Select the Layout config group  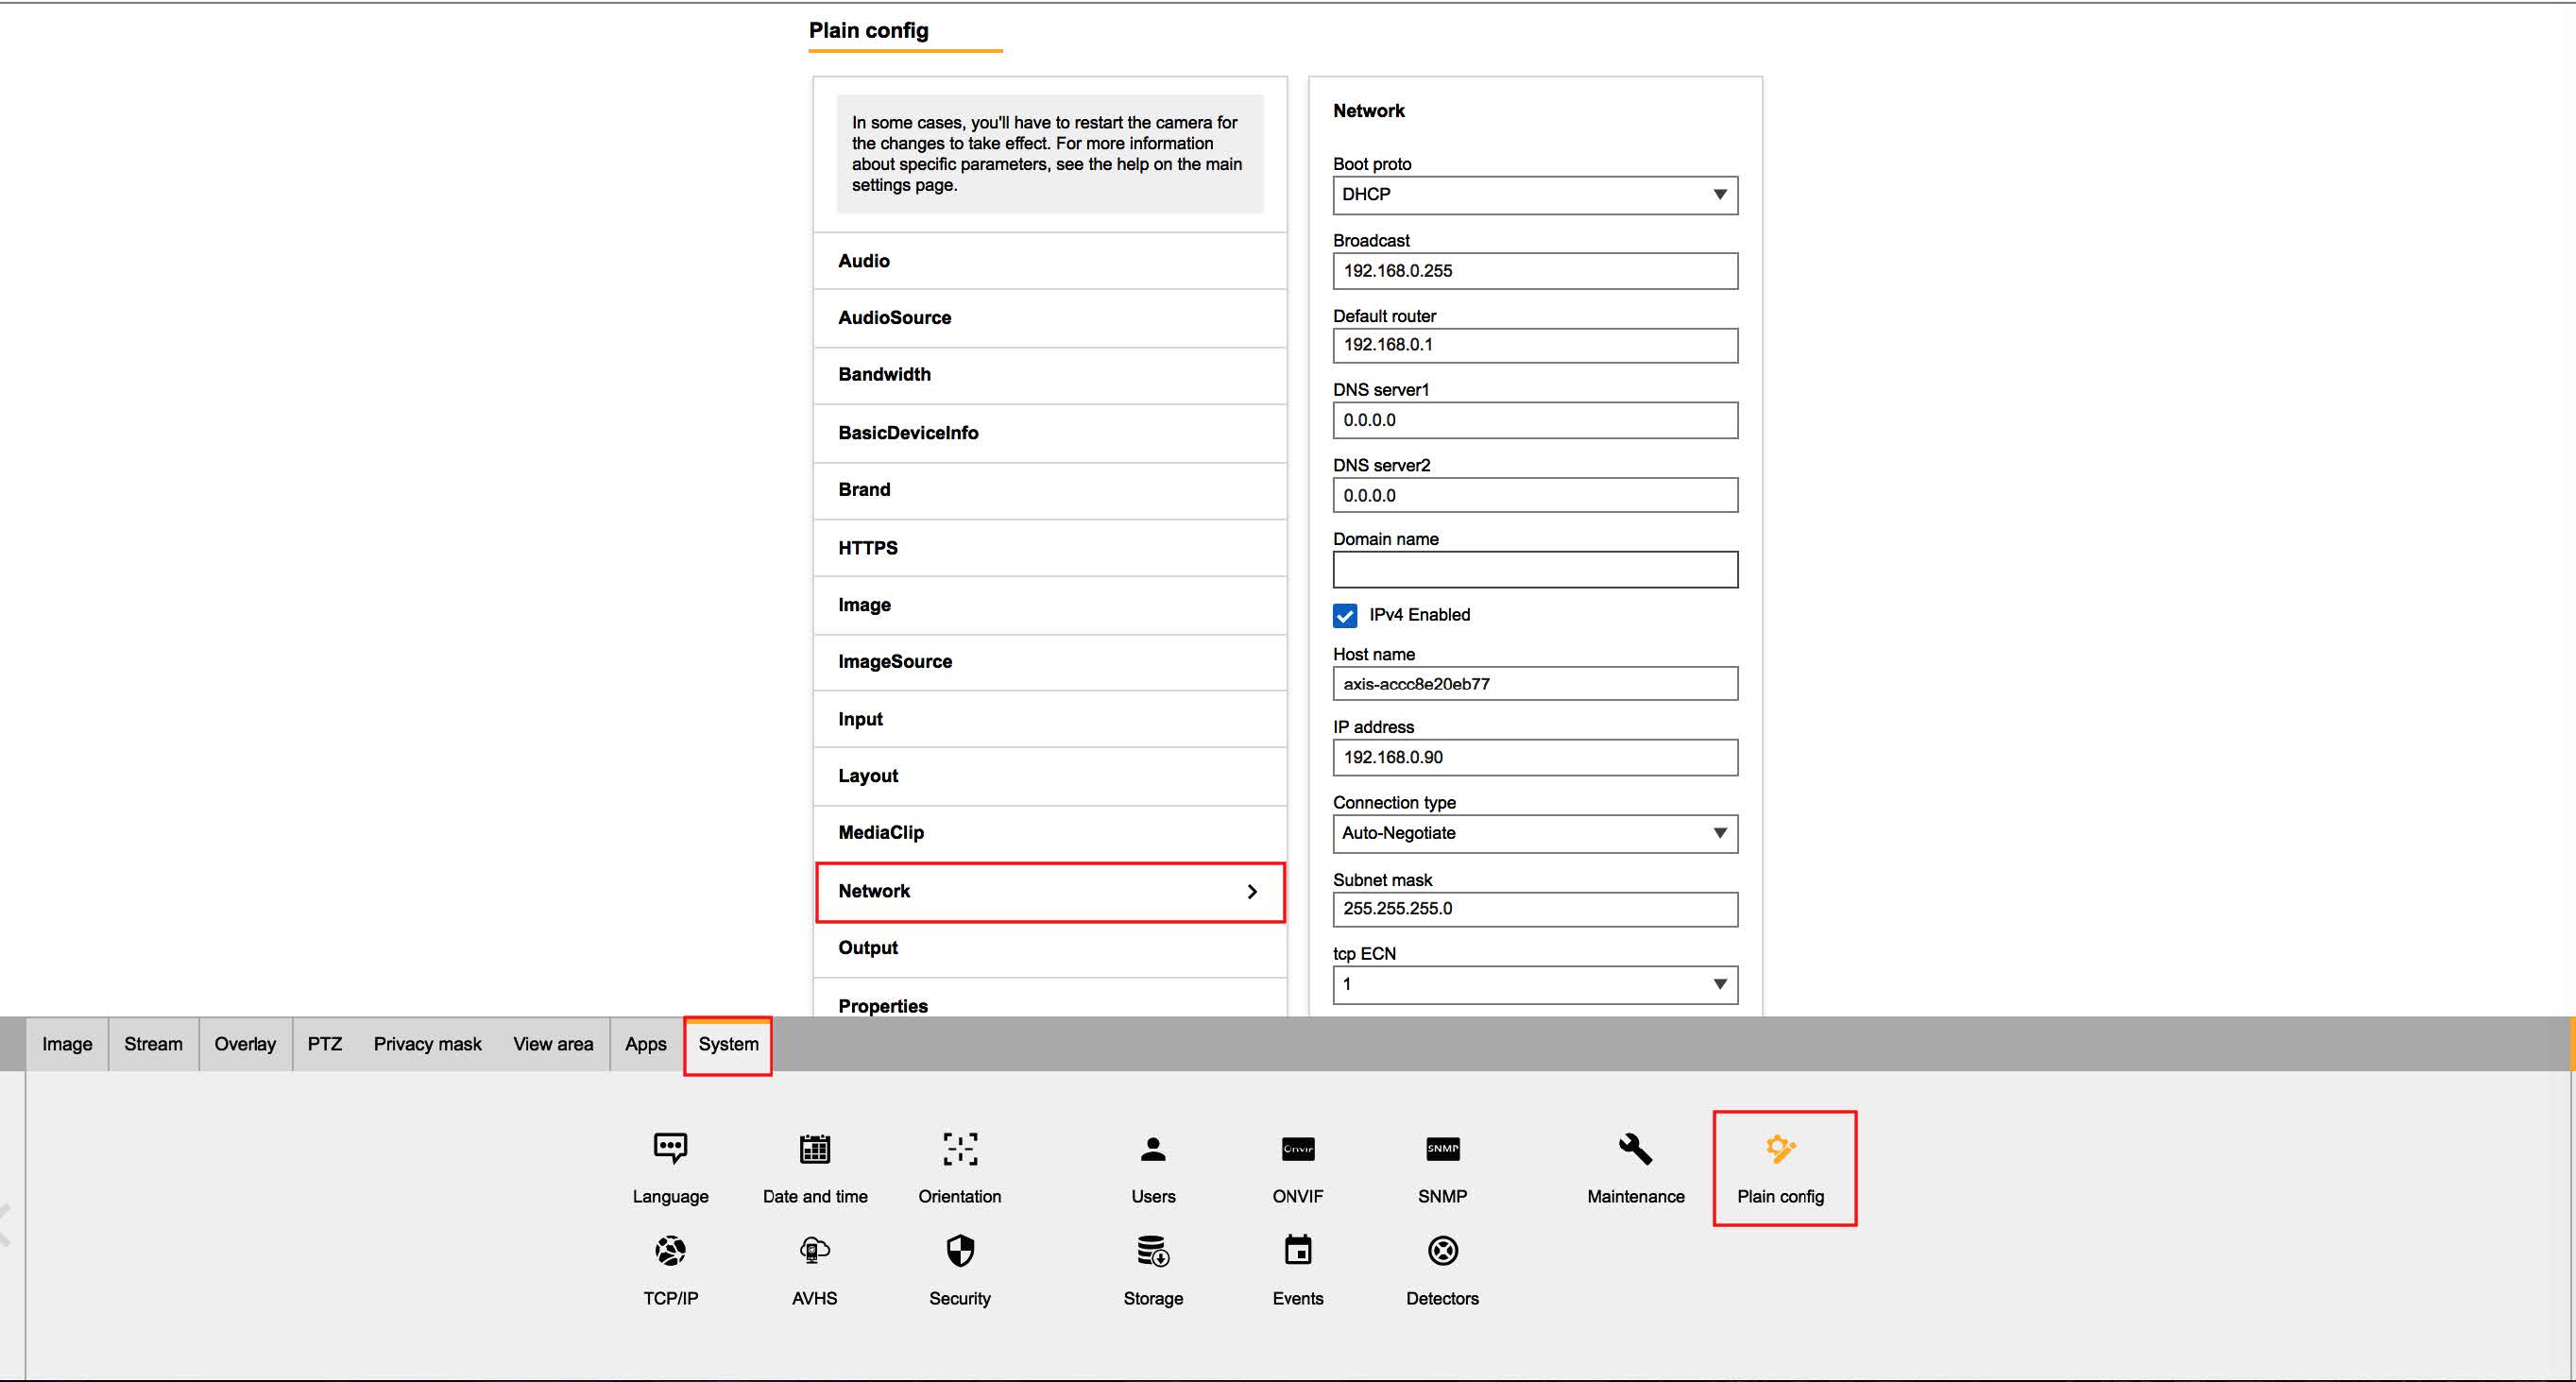pyautogui.click(x=1050, y=776)
